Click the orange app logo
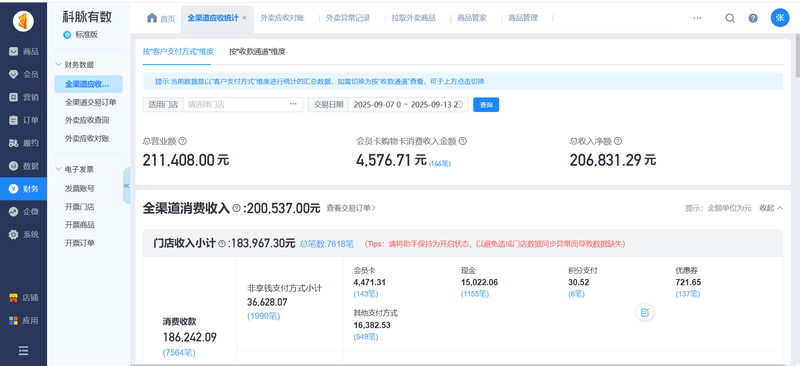 [x=23, y=21]
